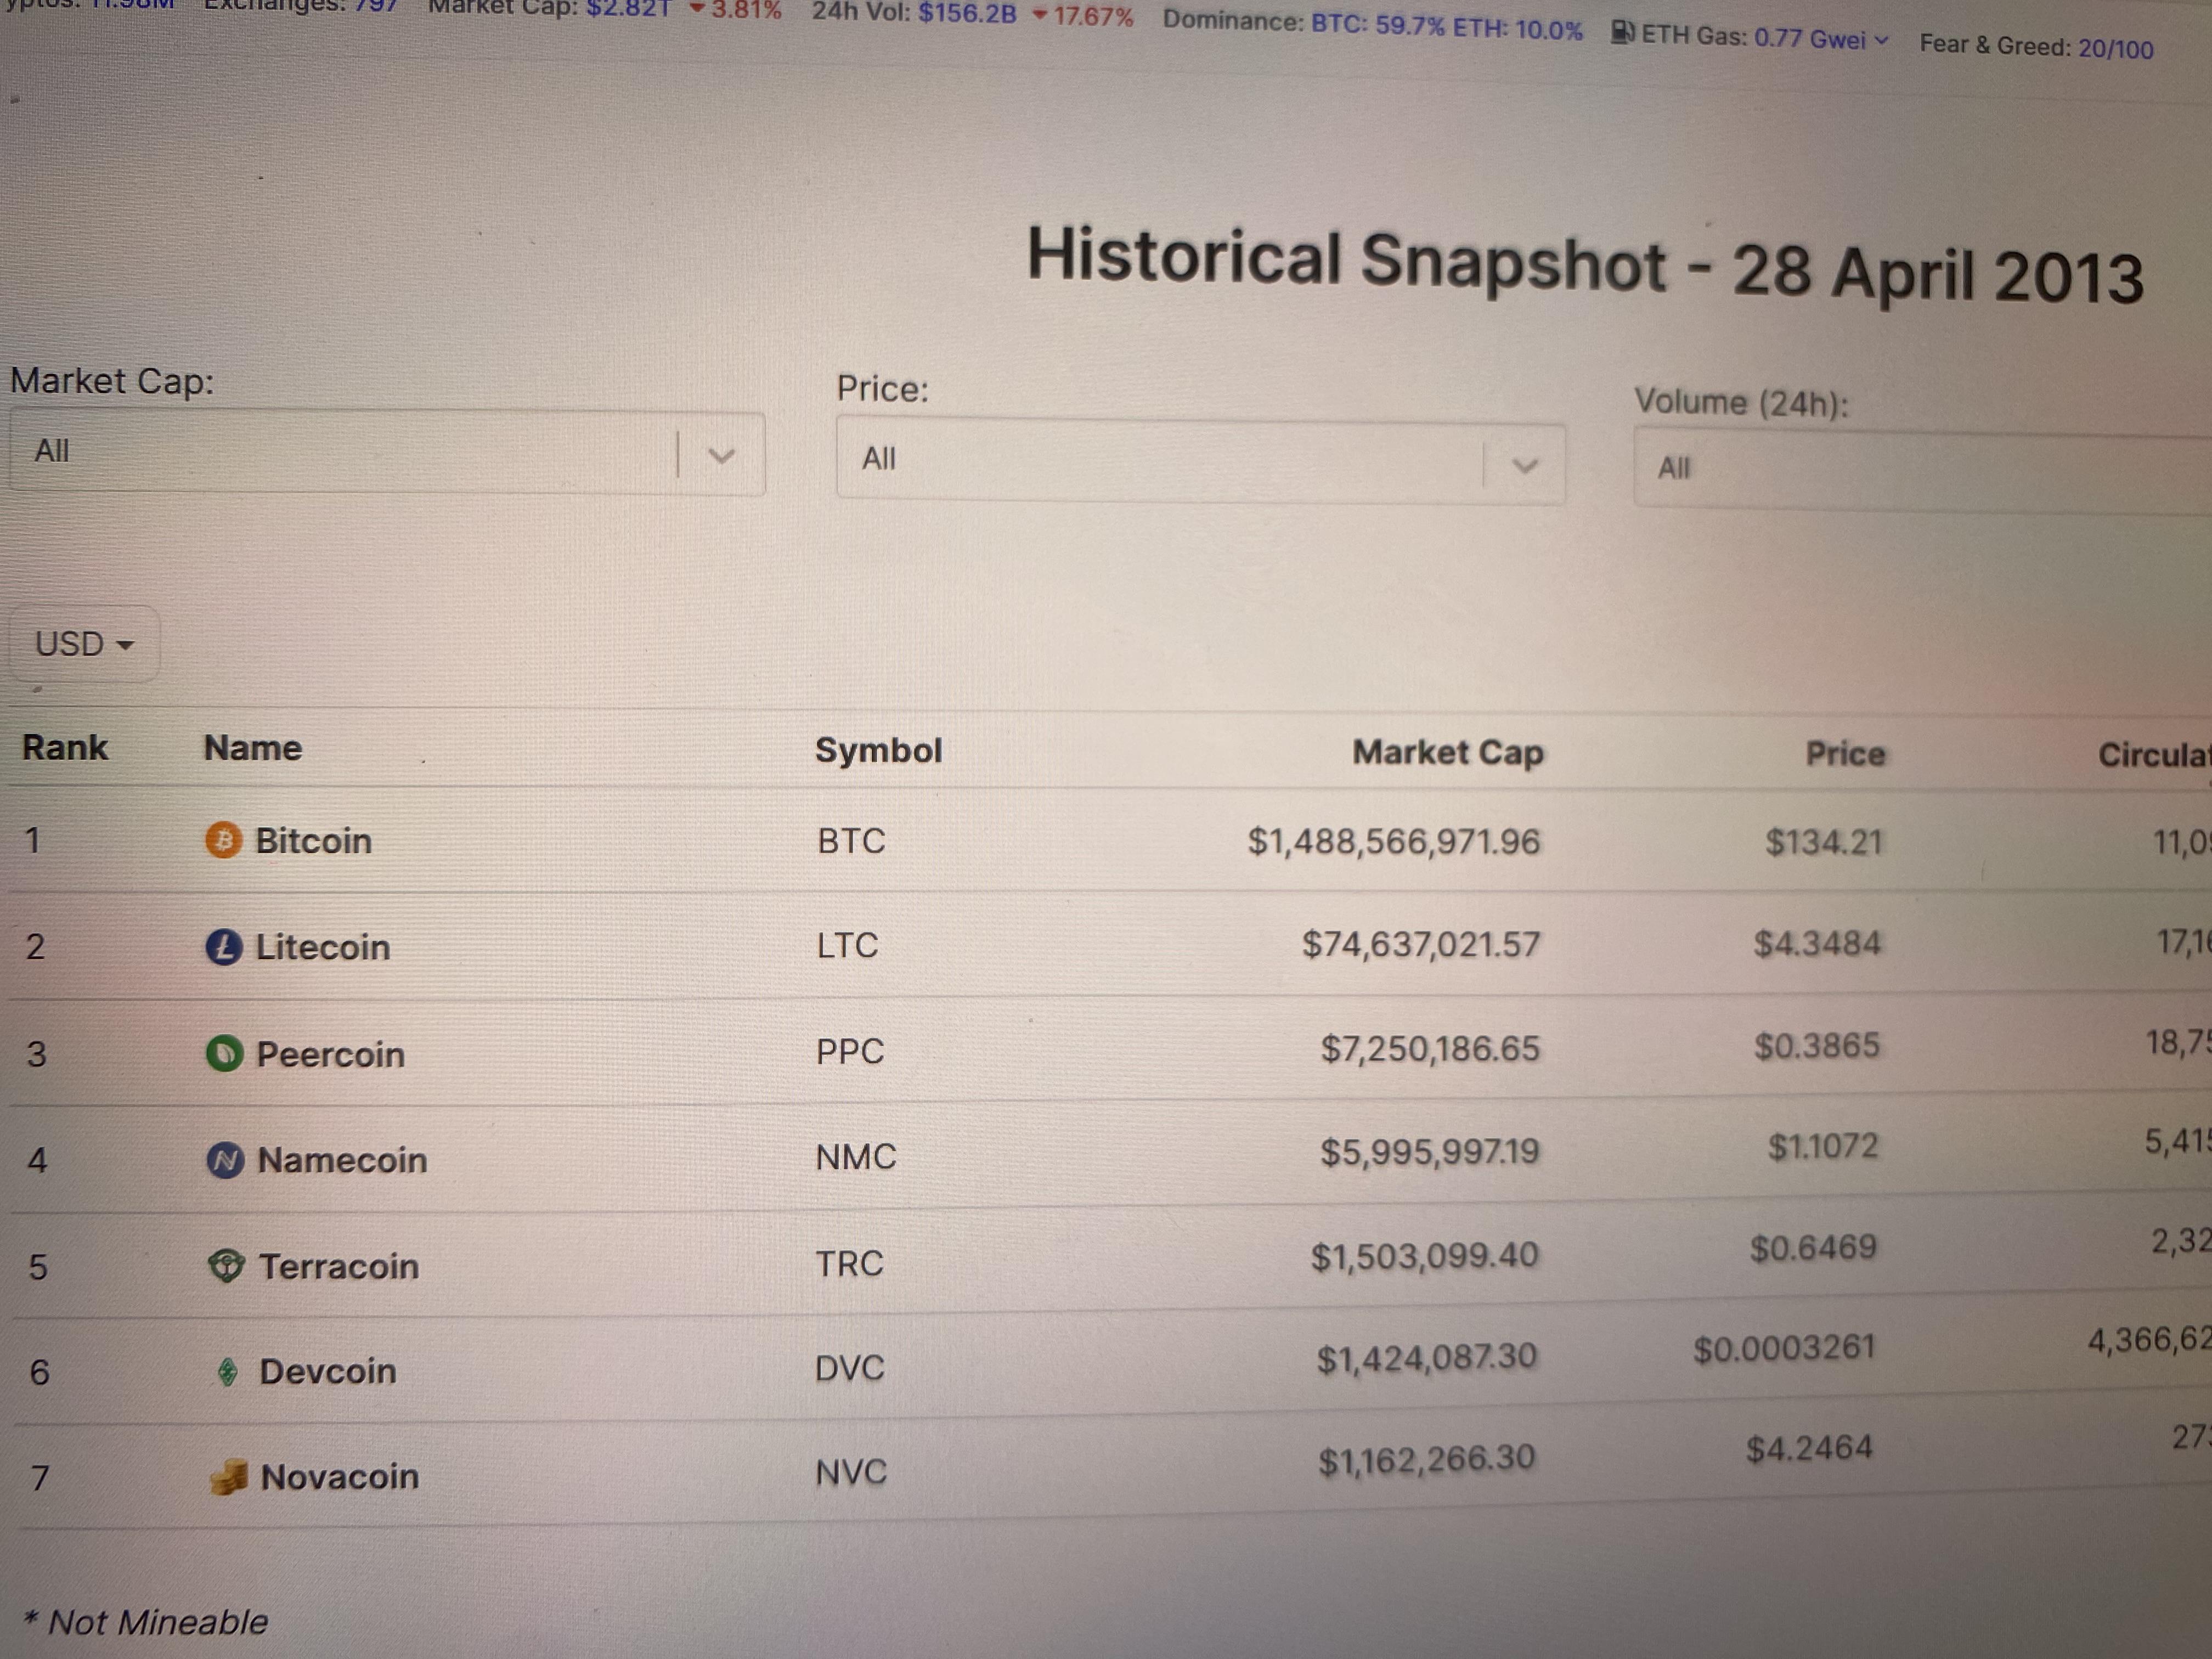Click the Bitcoin price $134.21

tap(1824, 842)
